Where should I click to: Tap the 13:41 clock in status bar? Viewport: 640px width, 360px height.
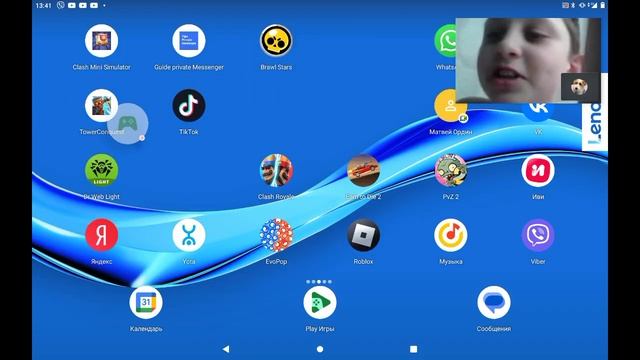click(43, 5)
